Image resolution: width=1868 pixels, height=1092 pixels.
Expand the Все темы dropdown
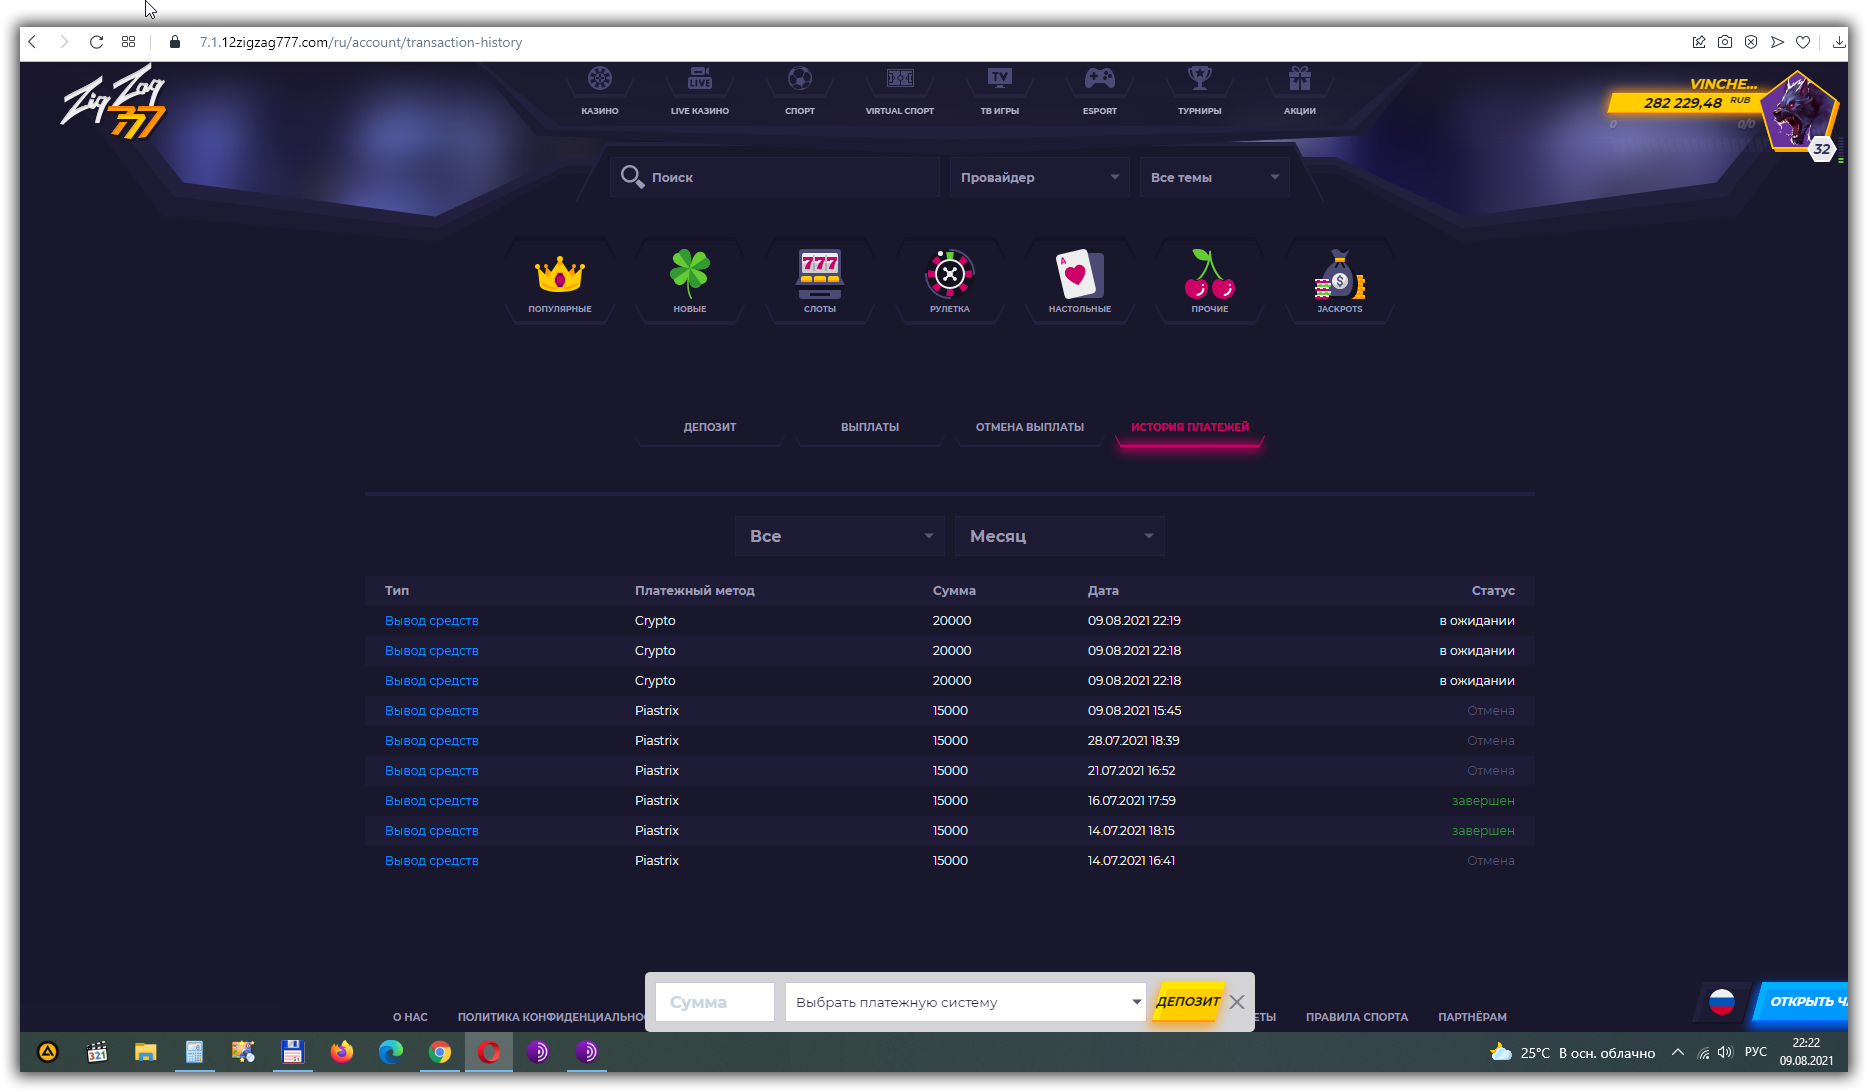[1215, 177]
